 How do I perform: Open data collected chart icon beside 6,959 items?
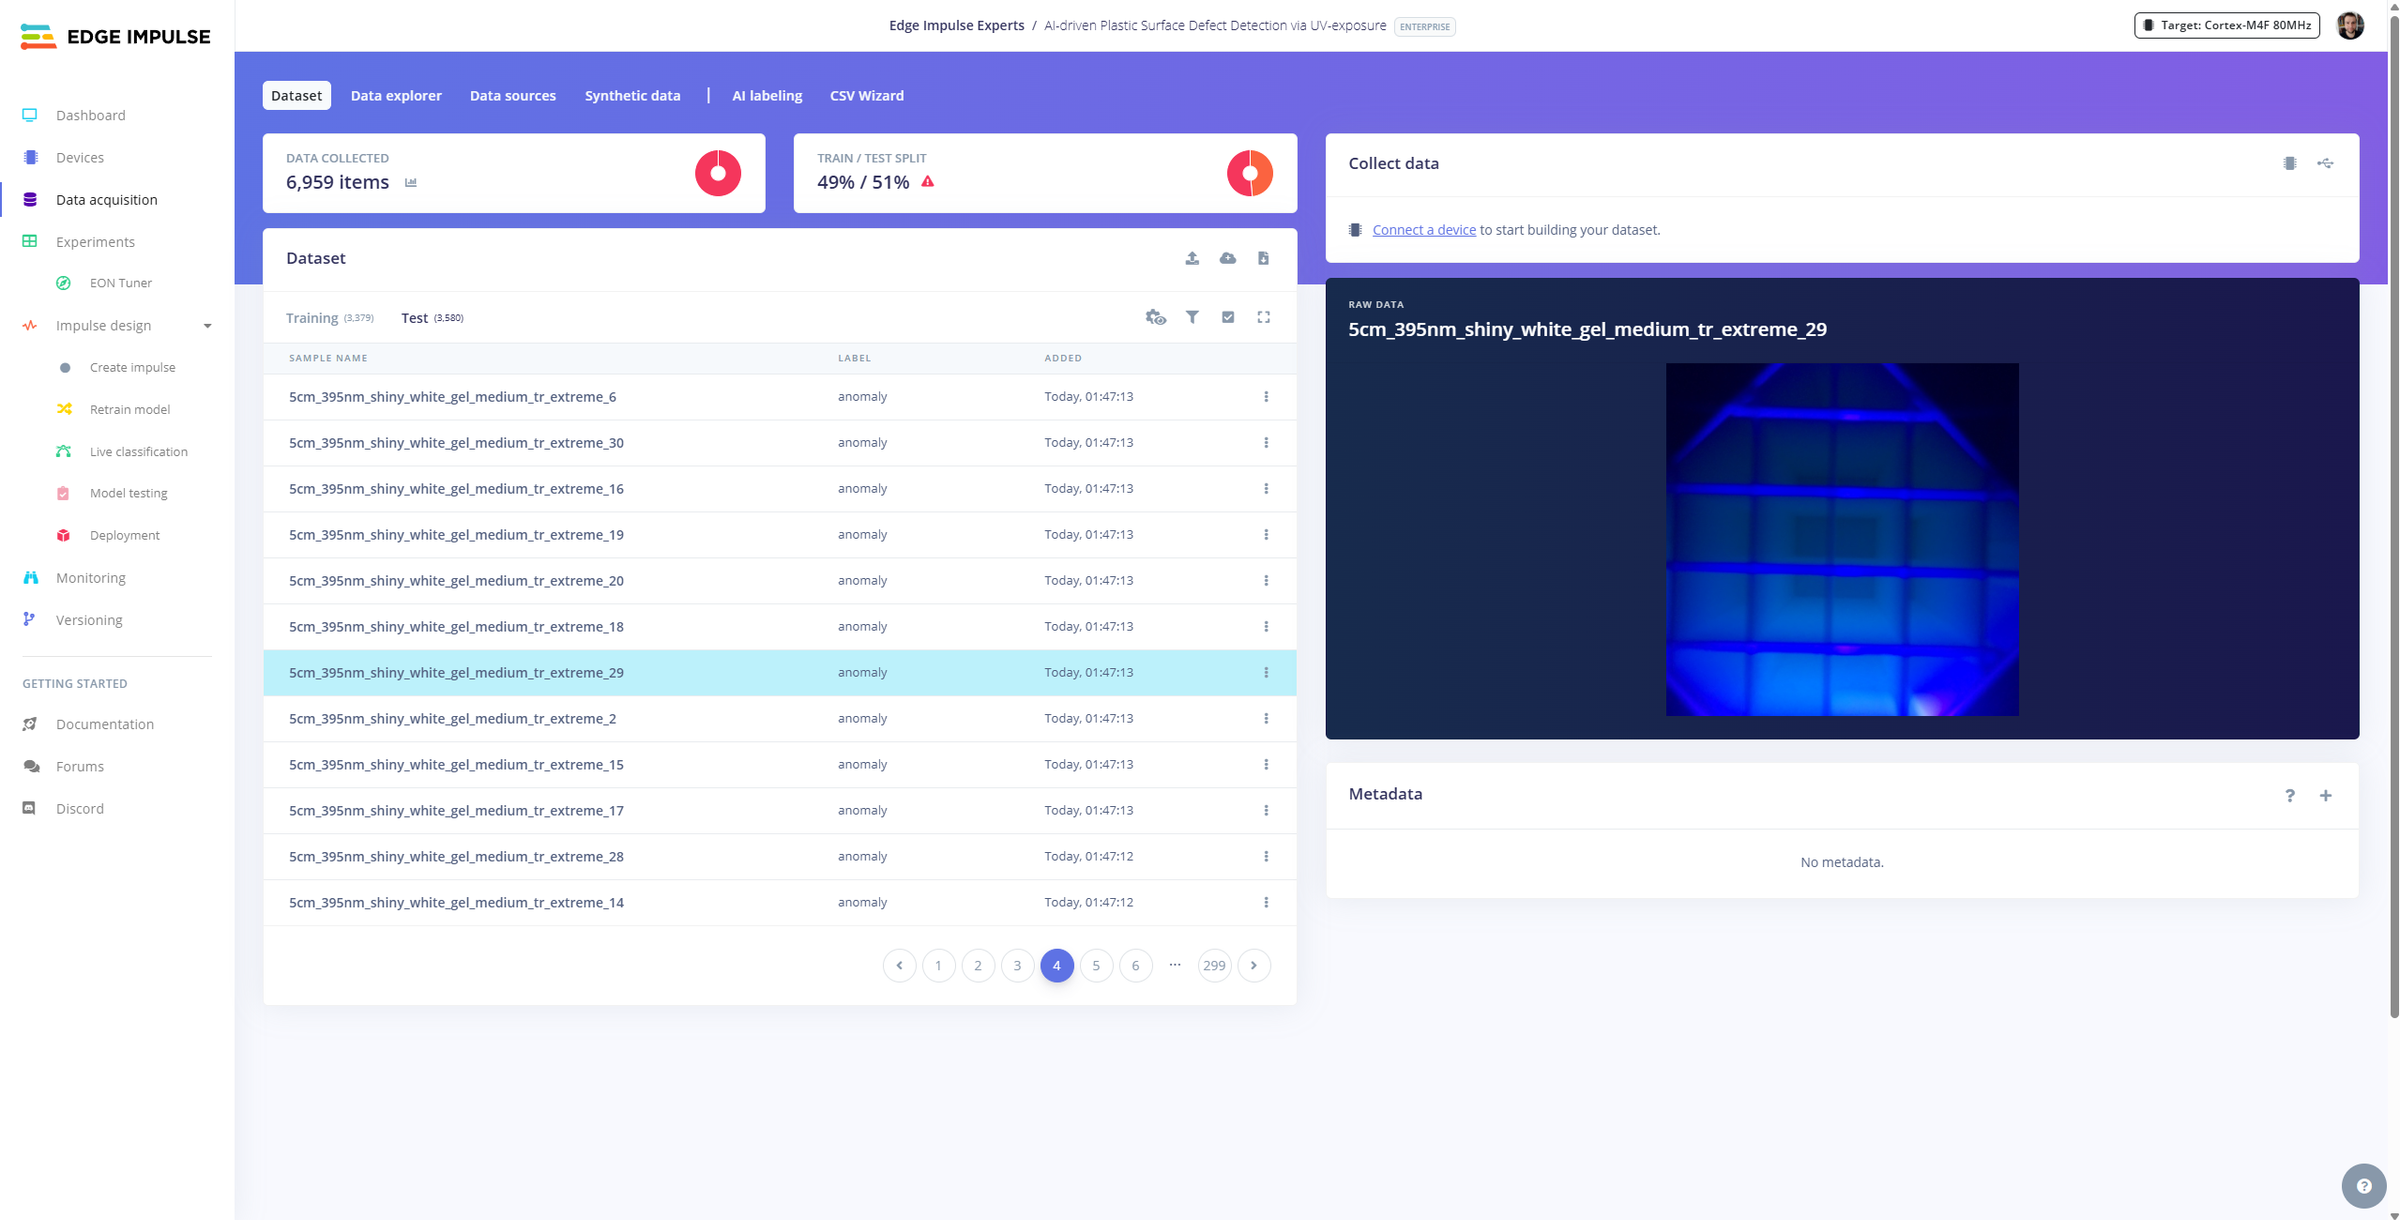click(411, 182)
